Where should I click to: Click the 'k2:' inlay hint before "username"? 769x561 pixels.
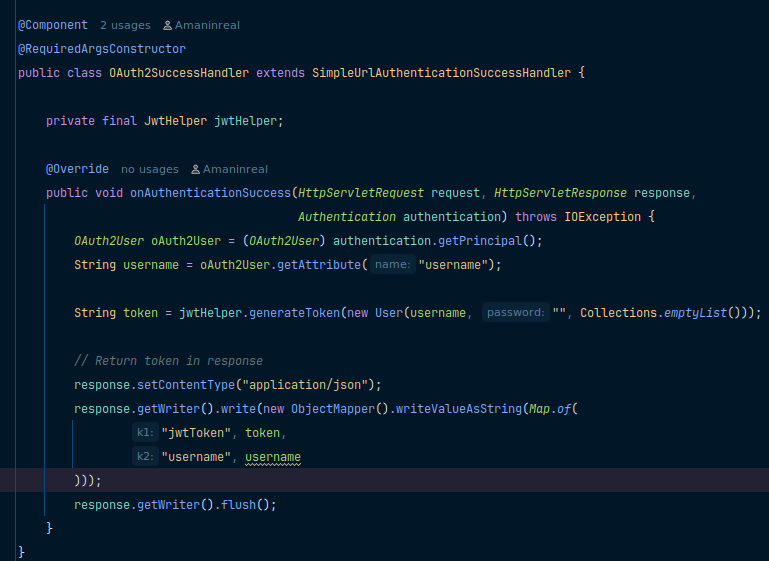tap(145, 457)
